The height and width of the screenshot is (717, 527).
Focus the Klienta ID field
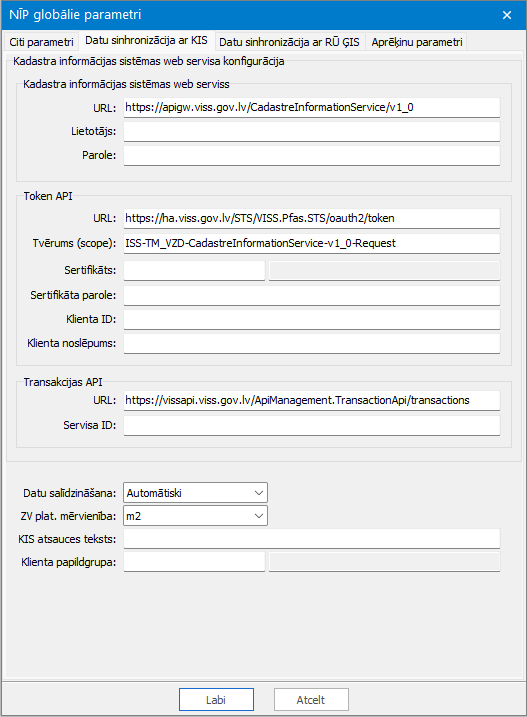(x=312, y=319)
